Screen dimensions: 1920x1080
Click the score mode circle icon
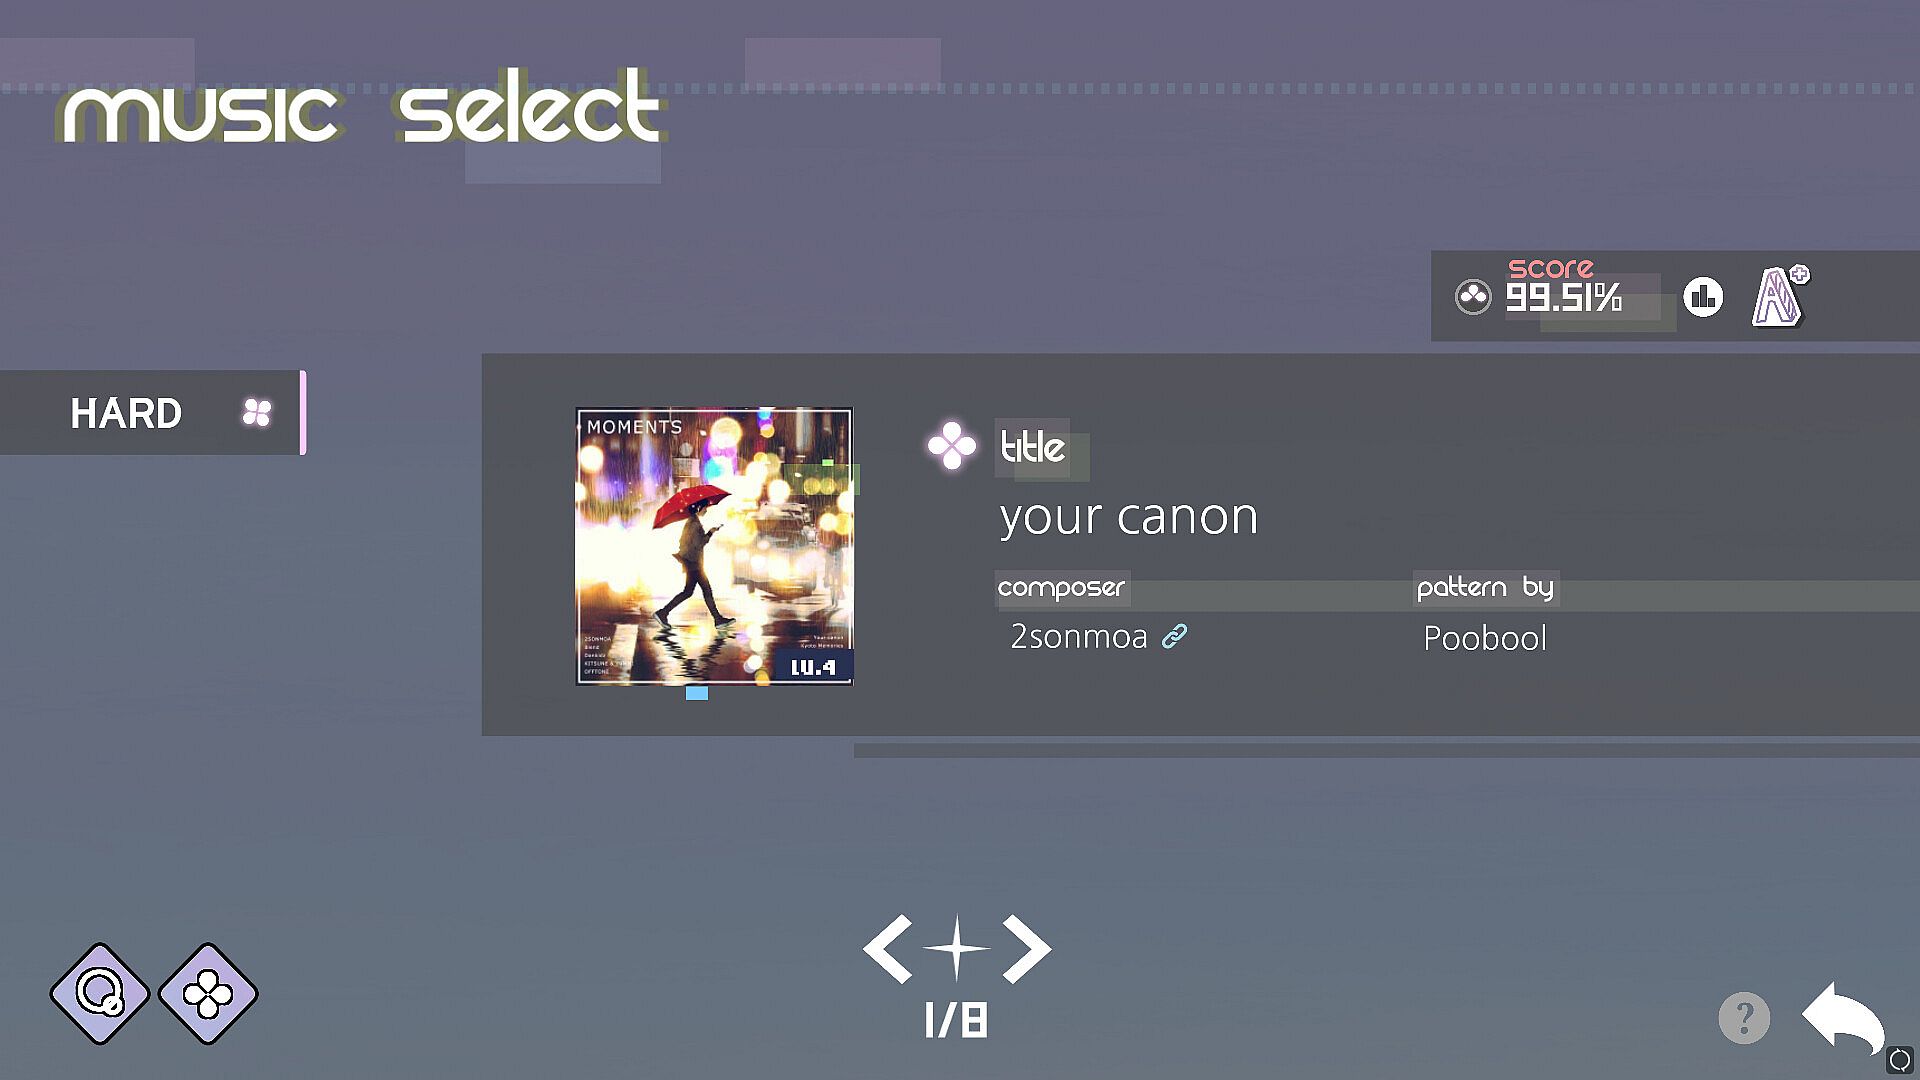coord(1473,297)
